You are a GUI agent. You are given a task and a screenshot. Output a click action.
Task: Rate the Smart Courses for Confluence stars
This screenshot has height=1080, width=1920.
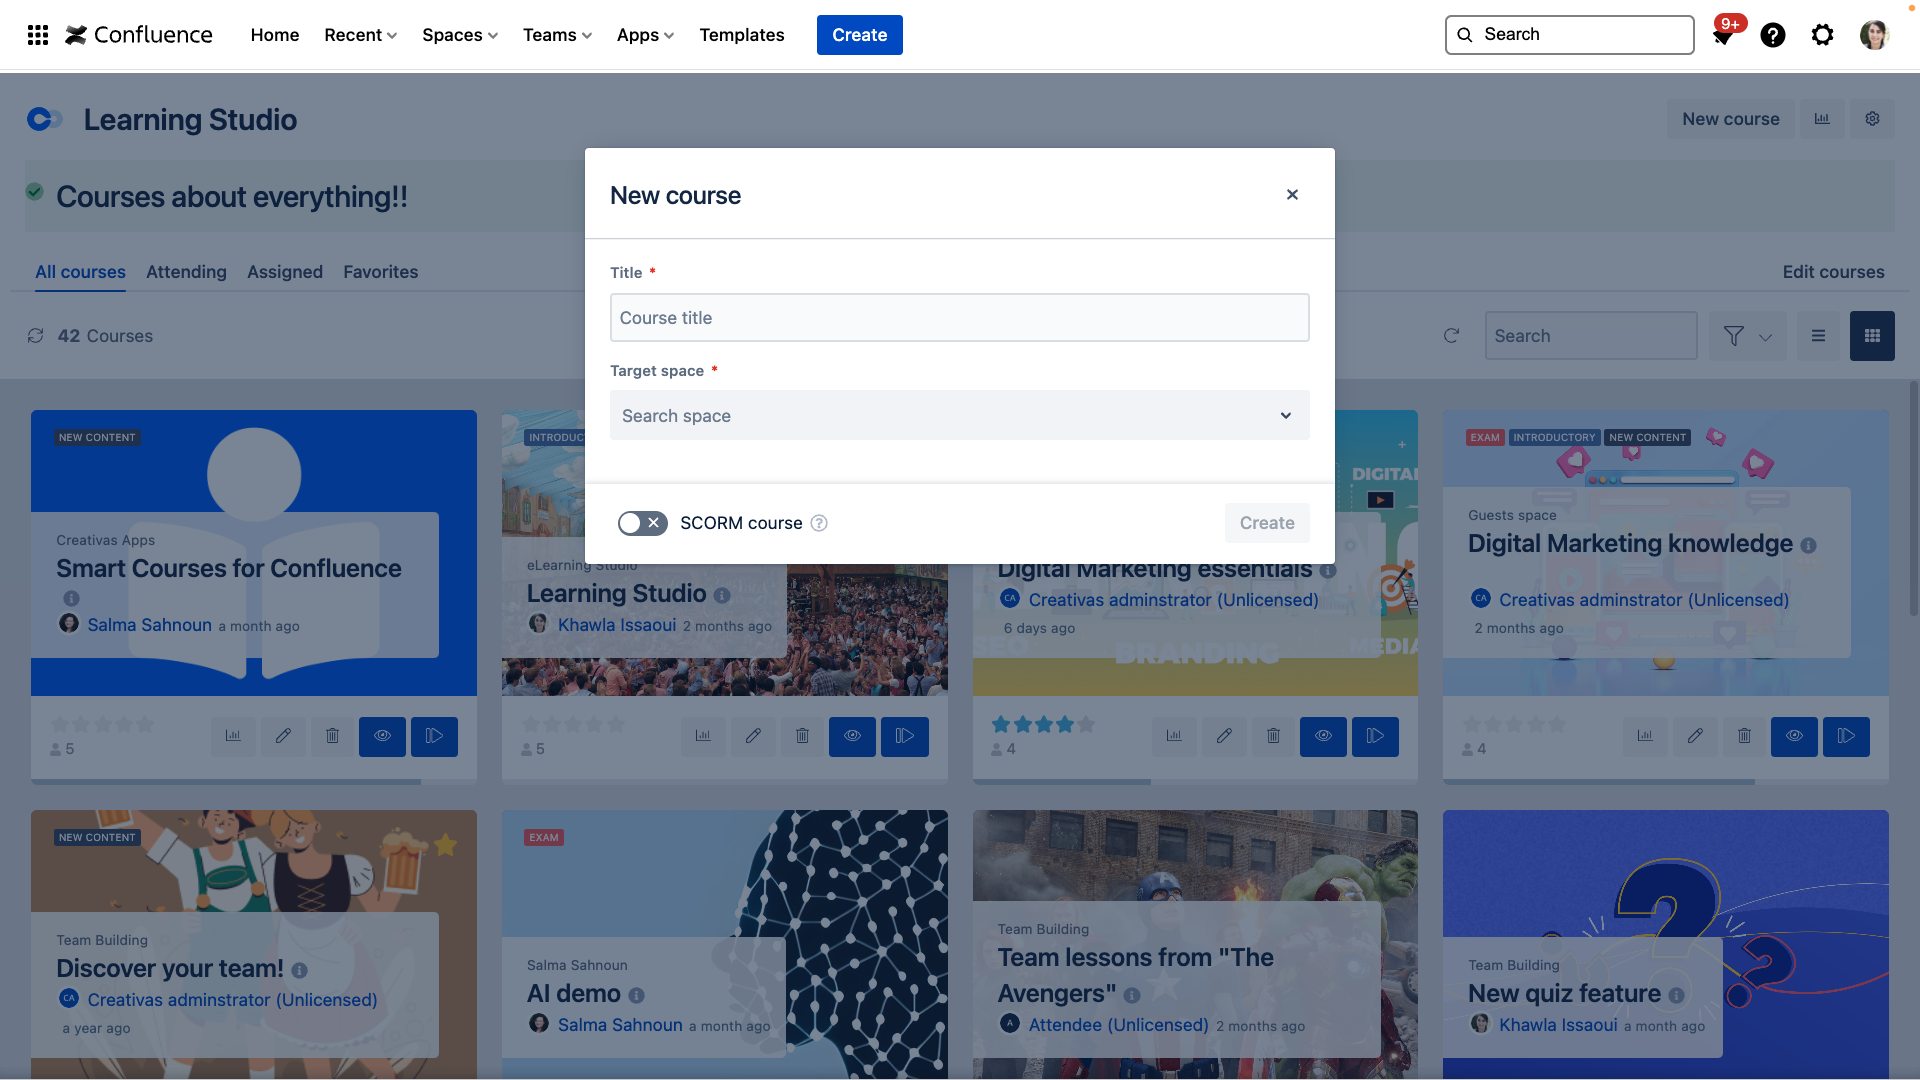pyautogui.click(x=102, y=724)
